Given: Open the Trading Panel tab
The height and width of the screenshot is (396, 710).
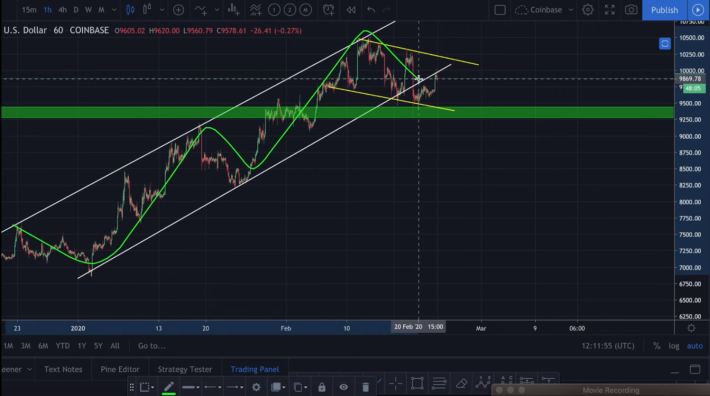Looking at the screenshot, I should pyautogui.click(x=254, y=369).
